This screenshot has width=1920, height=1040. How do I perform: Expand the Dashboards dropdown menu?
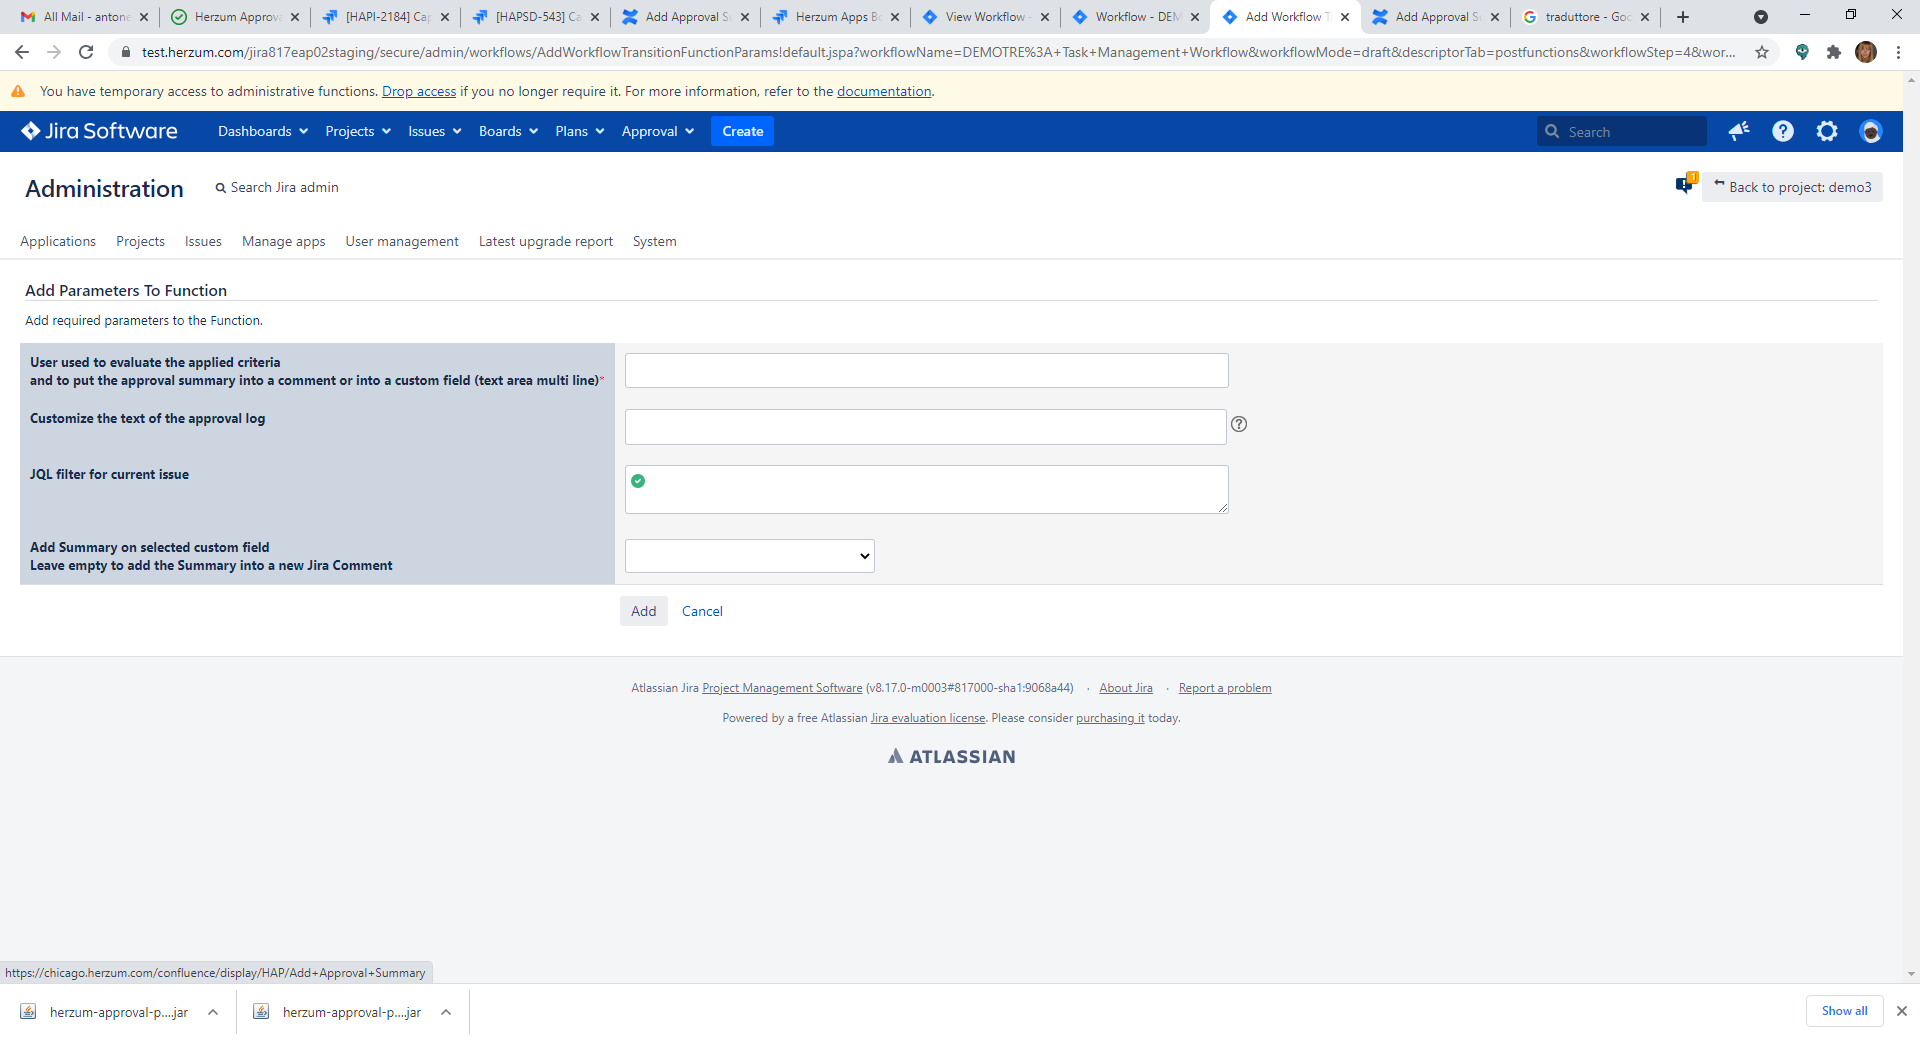tap(263, 131)
